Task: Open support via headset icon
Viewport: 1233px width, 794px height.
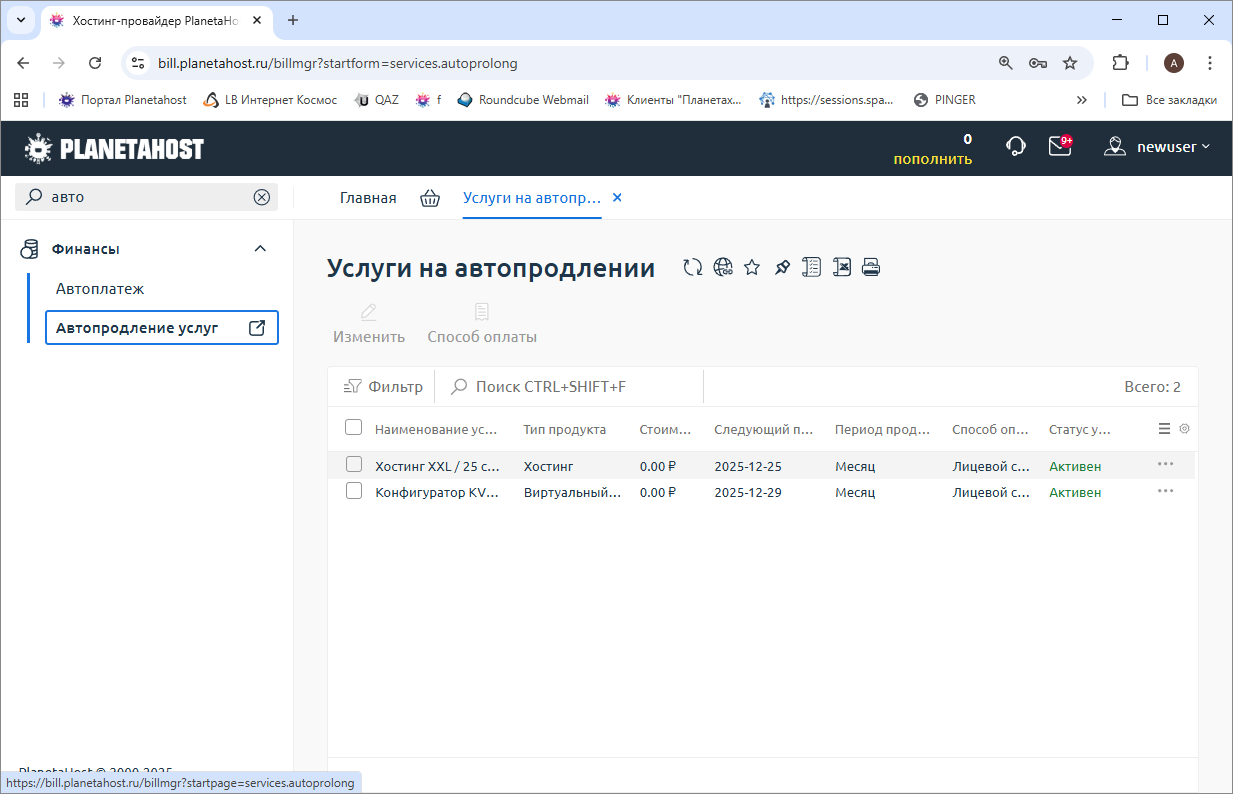Action: coord(1016,147)
